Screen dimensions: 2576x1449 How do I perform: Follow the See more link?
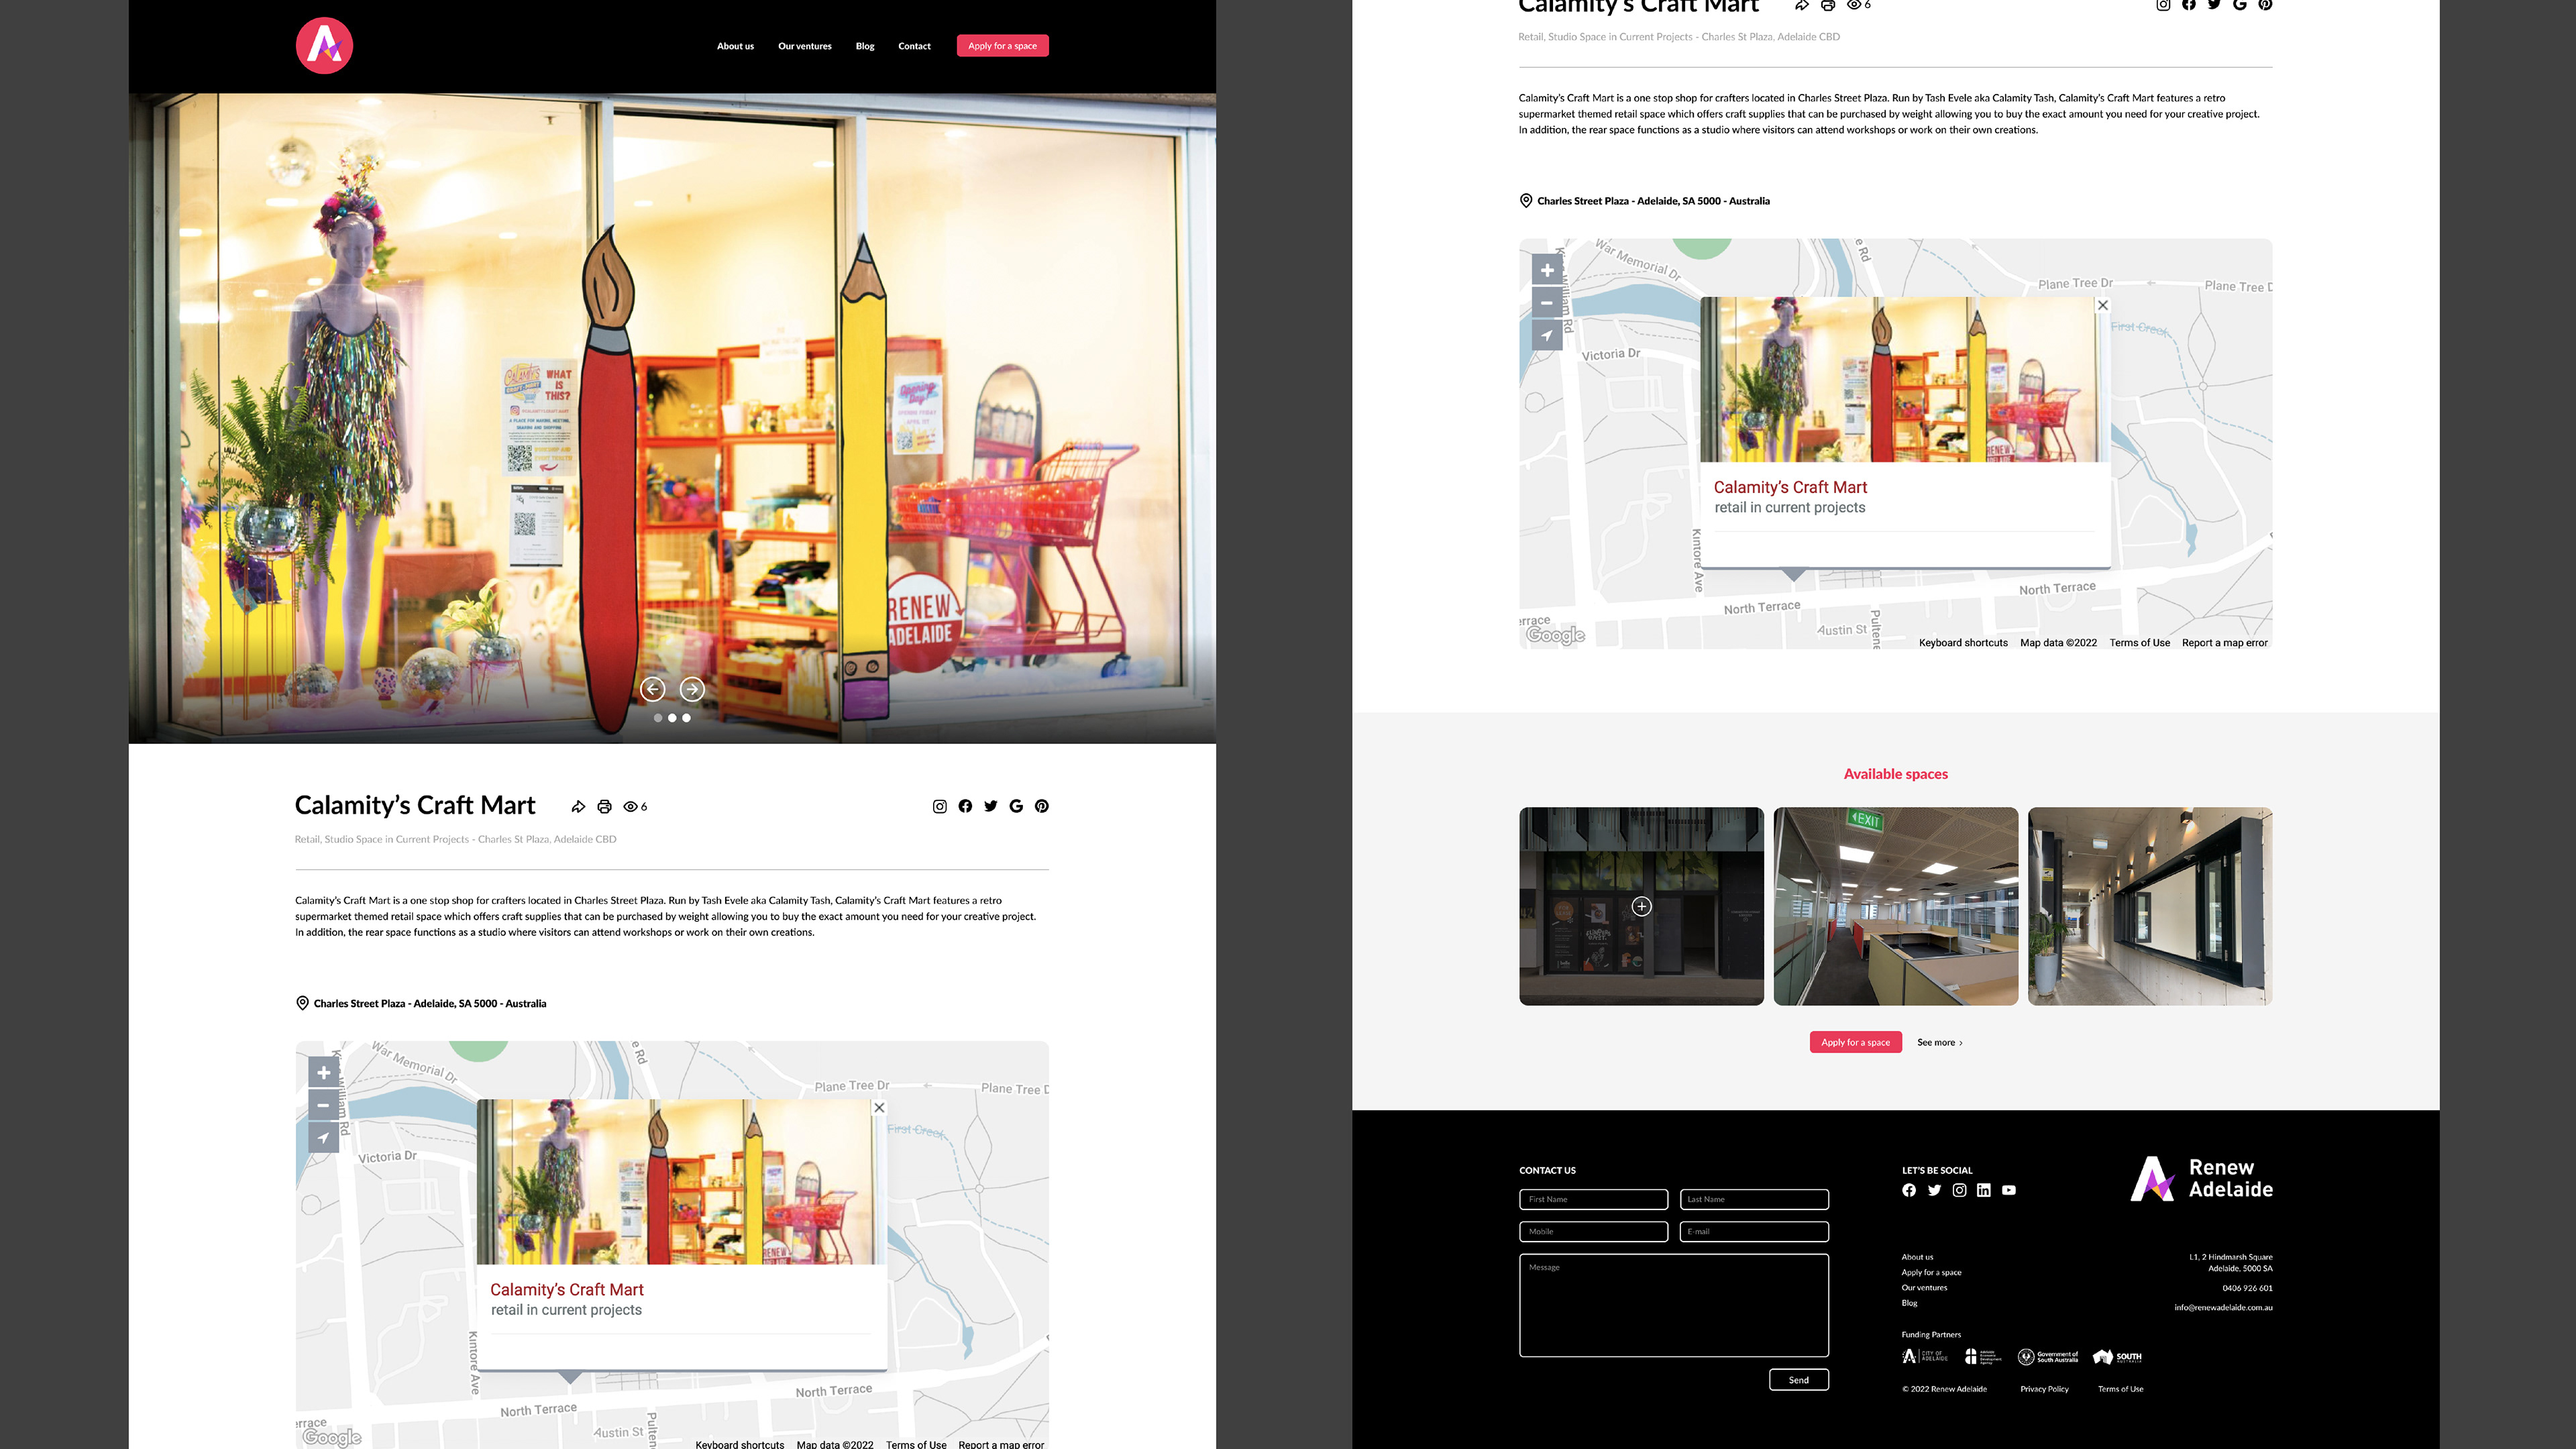[x=1939, y=1042]
